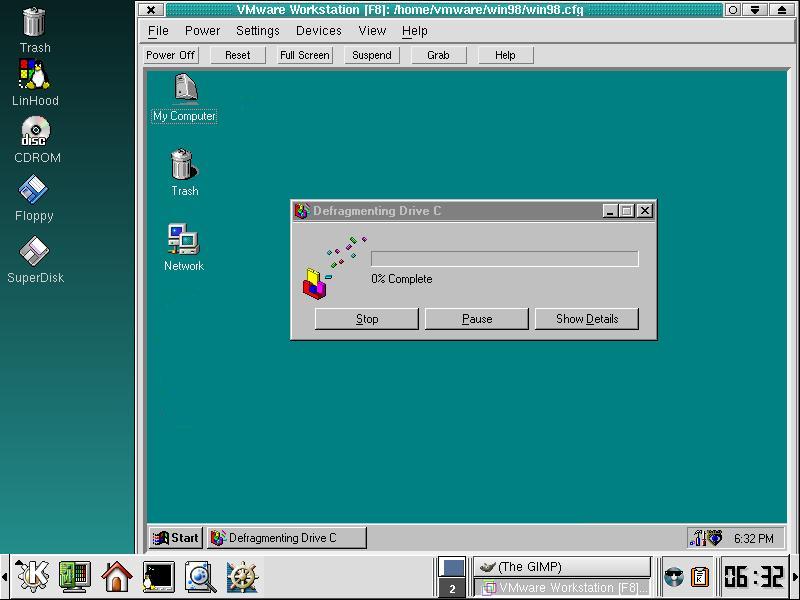Open the KDE K menu launcher
800x600 pixels.
[33, 576]
